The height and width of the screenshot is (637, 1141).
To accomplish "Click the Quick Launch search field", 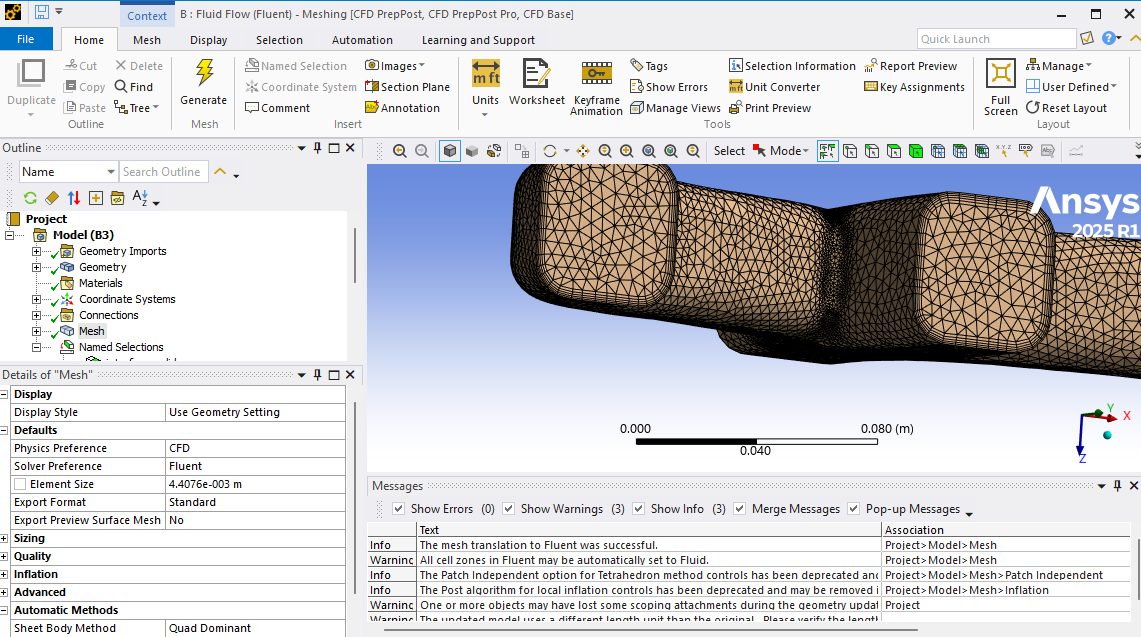I will pos(995,39).
